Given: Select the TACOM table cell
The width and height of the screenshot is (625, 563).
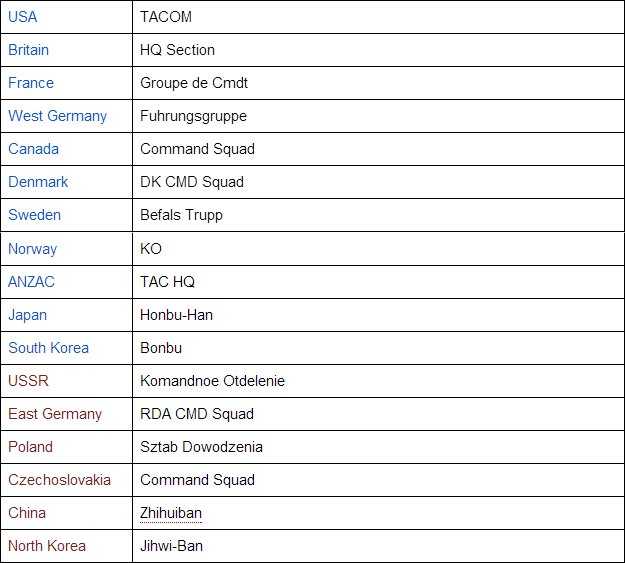Looking at the screenshot, I should point(166,17).
